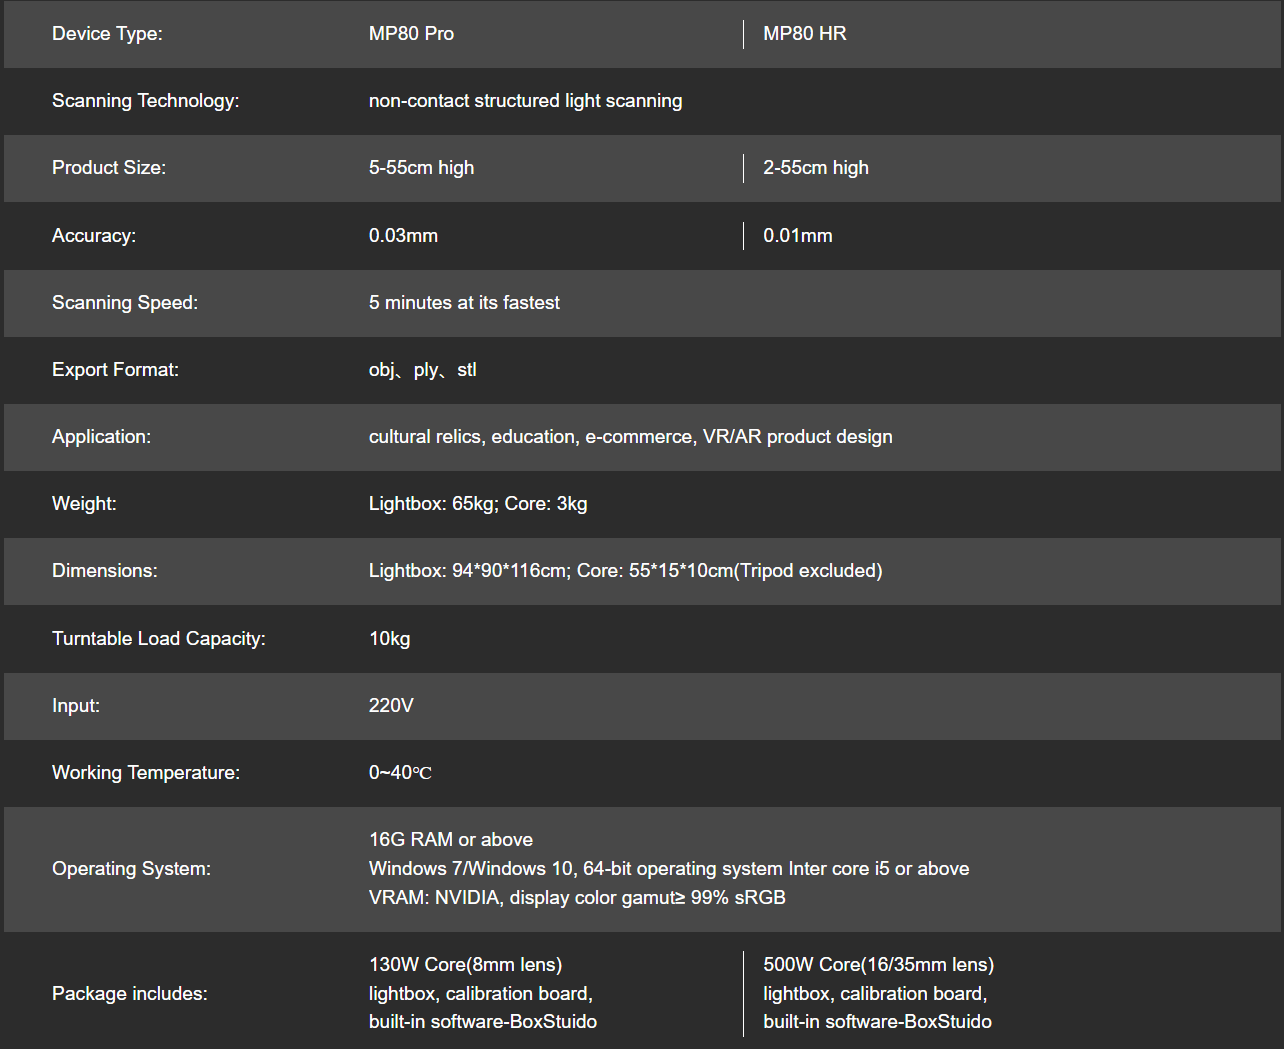The width and height of the screenshot is (1284, 1049).
Task: Select the 5-55cm high product size value
Action: coord(421,168)
